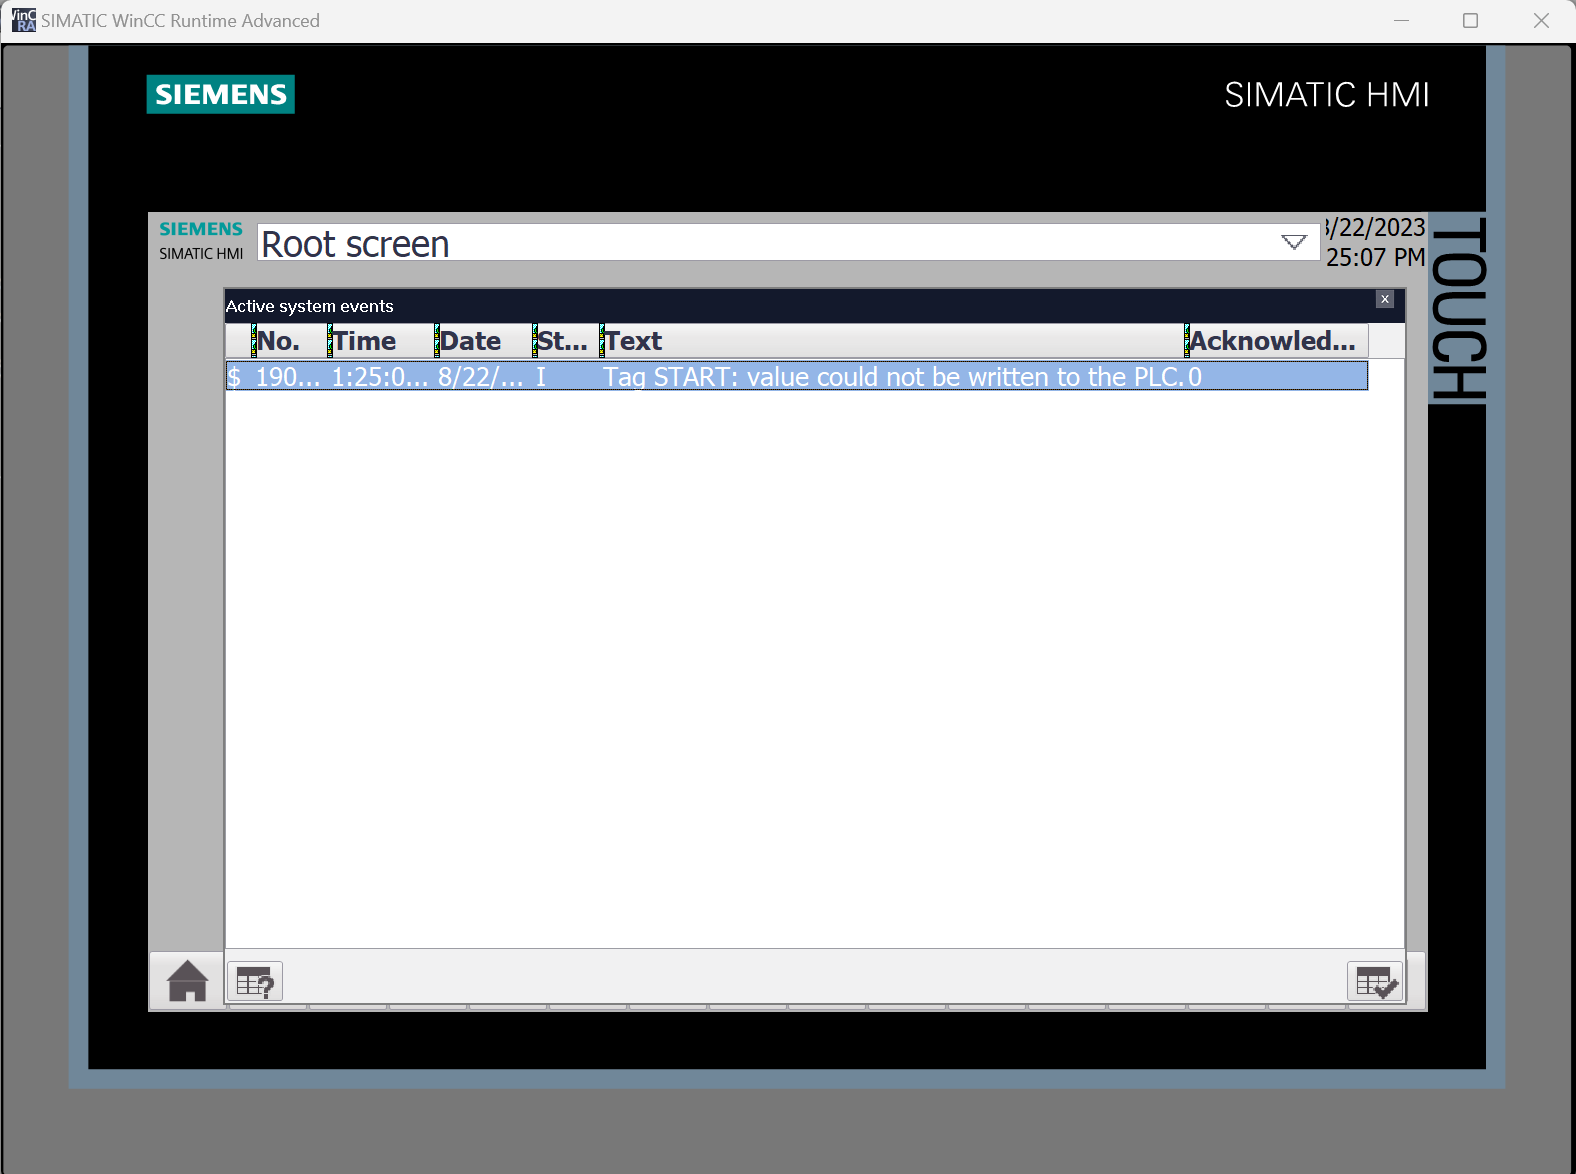Click the 1:25:0... time cell
Image resolution: width=1576 pixels, height=1174 pixels.
[380, 377]
